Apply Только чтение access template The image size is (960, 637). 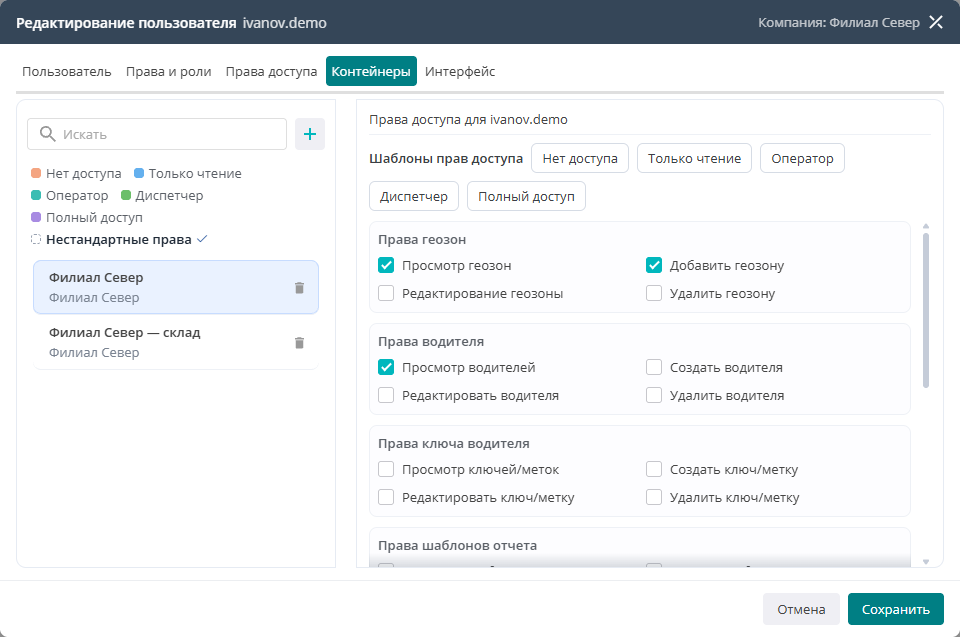694,159
